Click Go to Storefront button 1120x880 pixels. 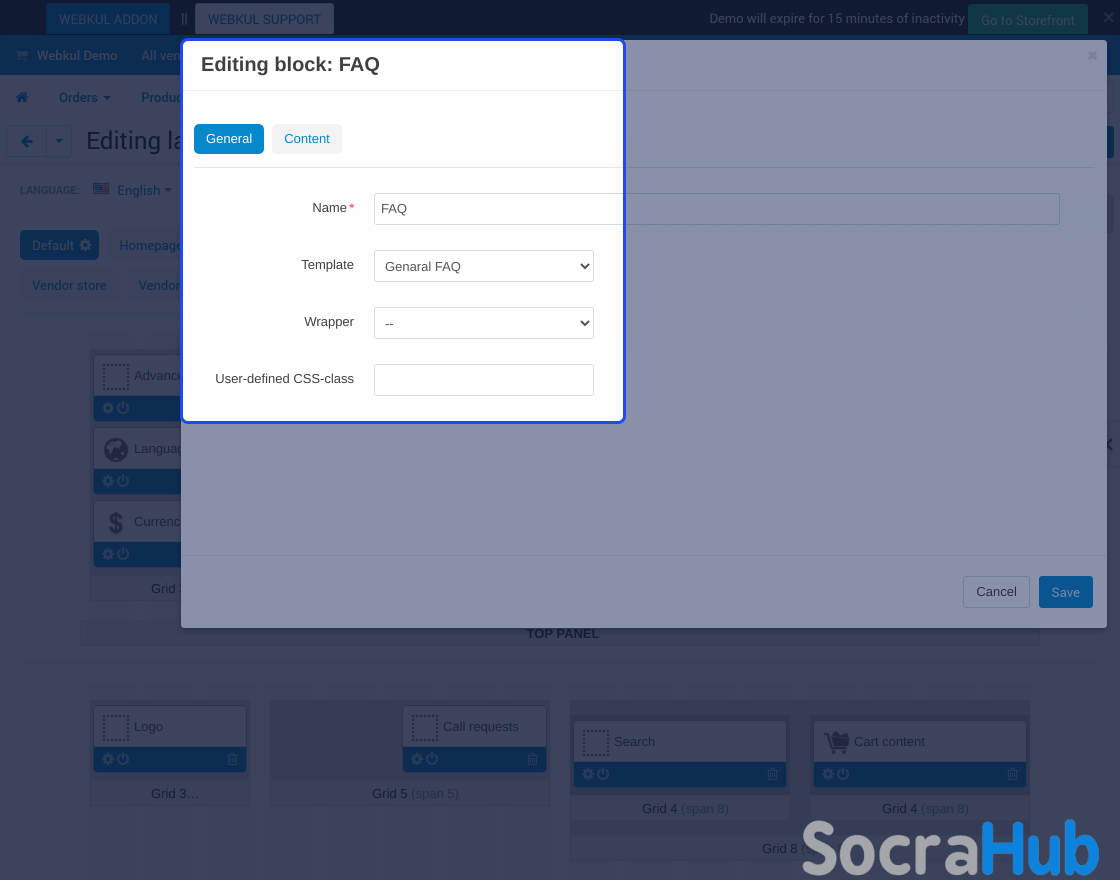click(x=1027, y=20)
